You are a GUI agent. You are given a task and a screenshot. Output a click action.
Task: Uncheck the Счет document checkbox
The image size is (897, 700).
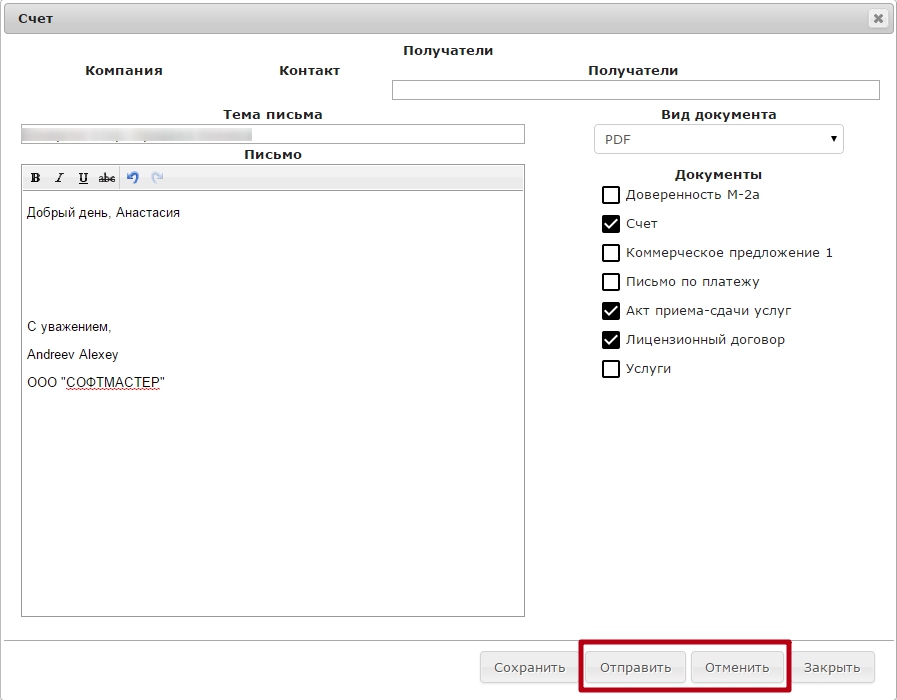[611, 224]
